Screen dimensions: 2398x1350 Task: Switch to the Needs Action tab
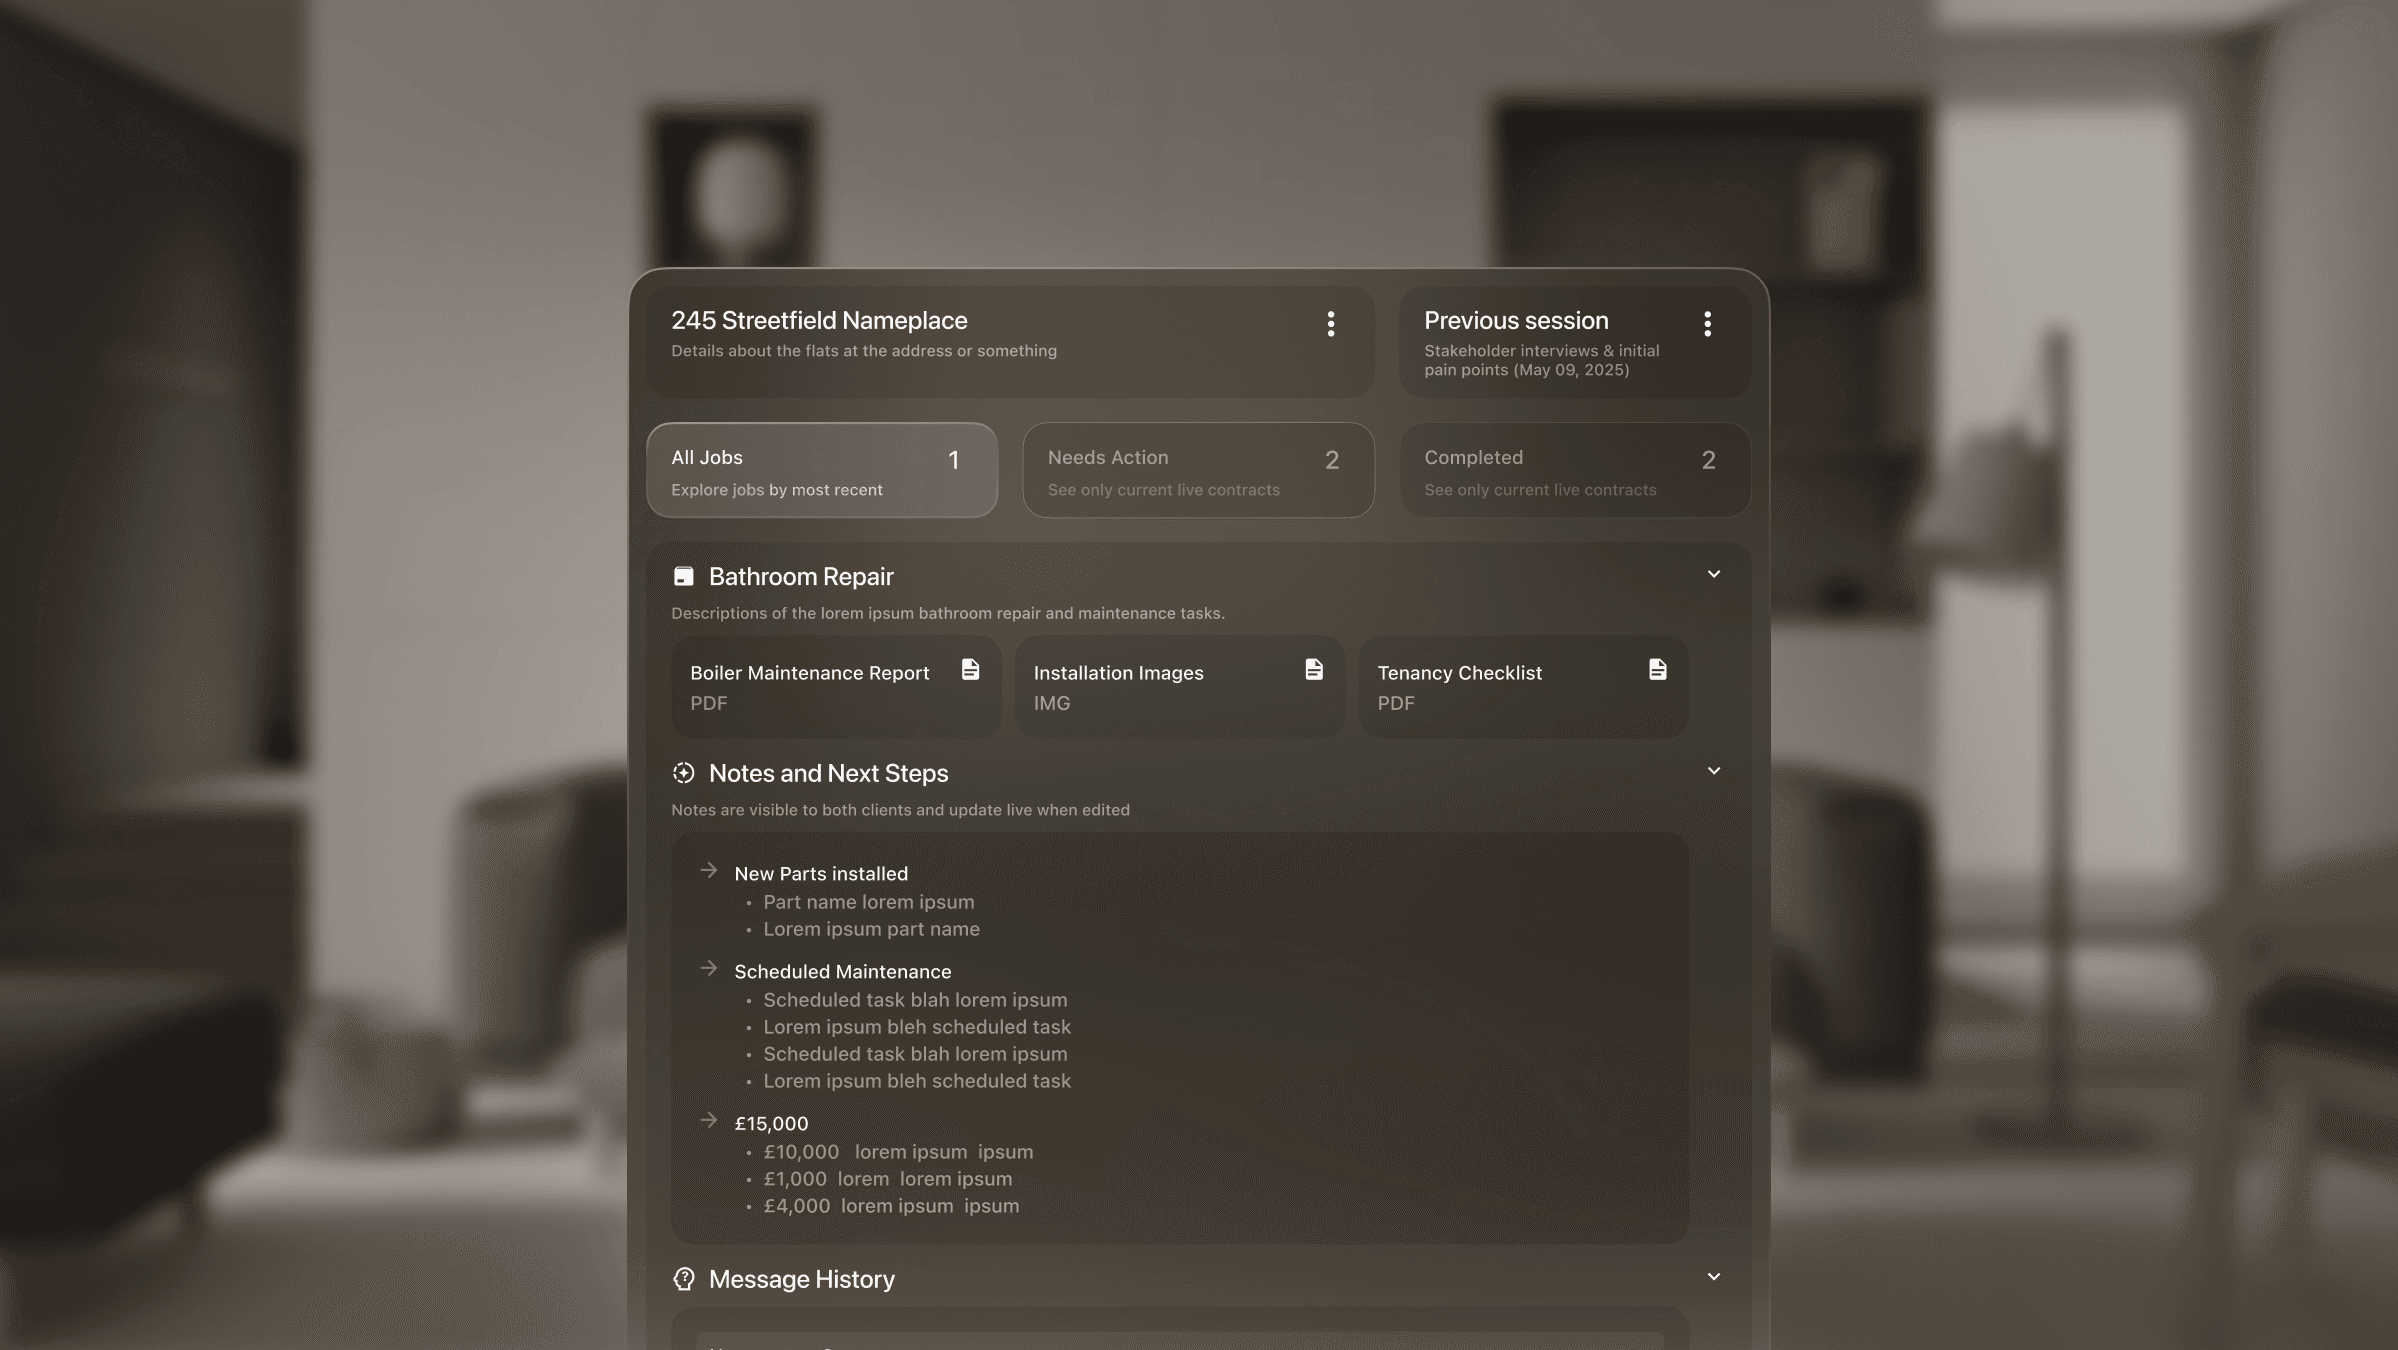1198,470
